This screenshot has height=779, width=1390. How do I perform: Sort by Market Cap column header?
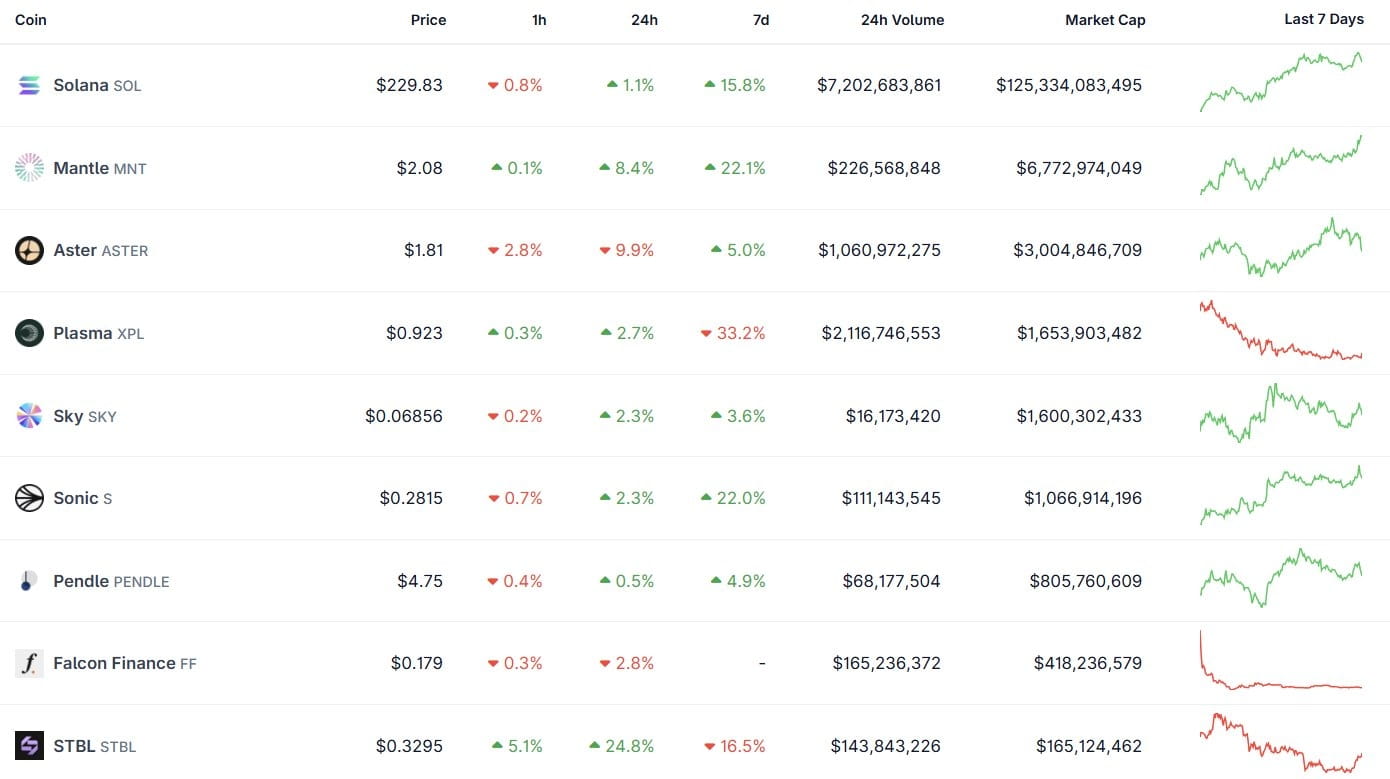click(x=1105, y=20)
